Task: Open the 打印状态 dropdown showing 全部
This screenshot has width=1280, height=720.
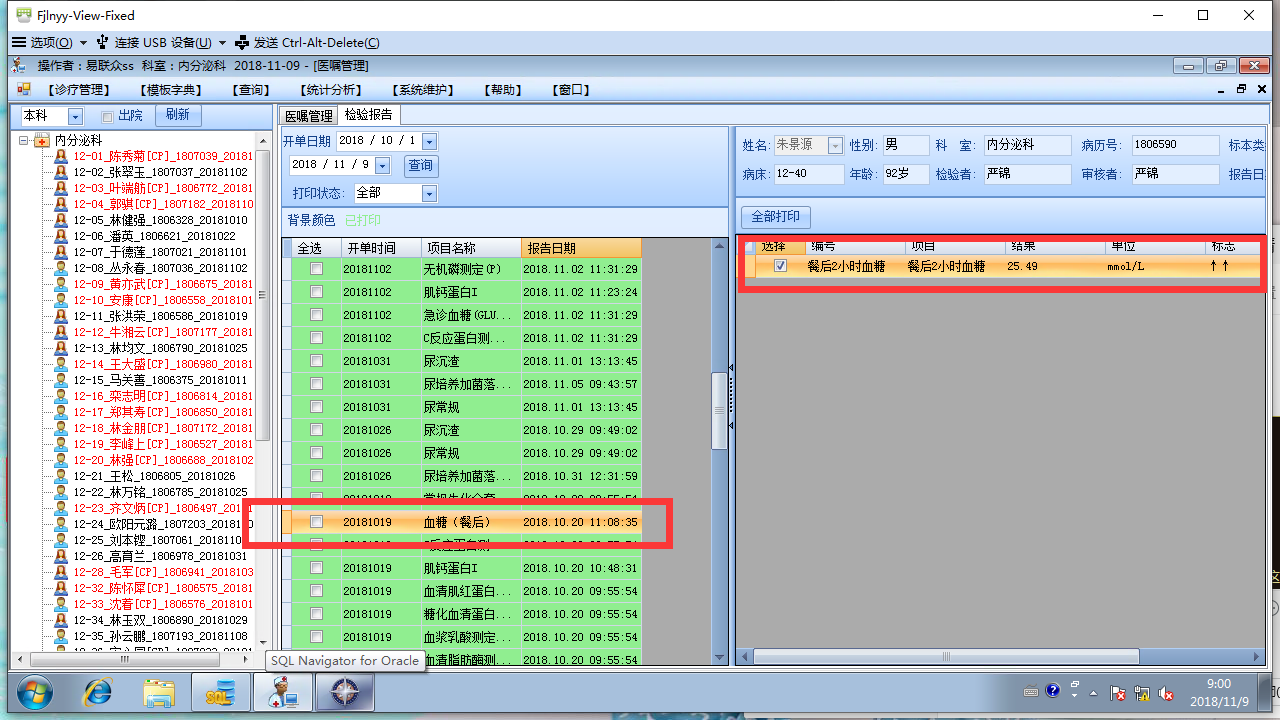Action: point(430,193)
